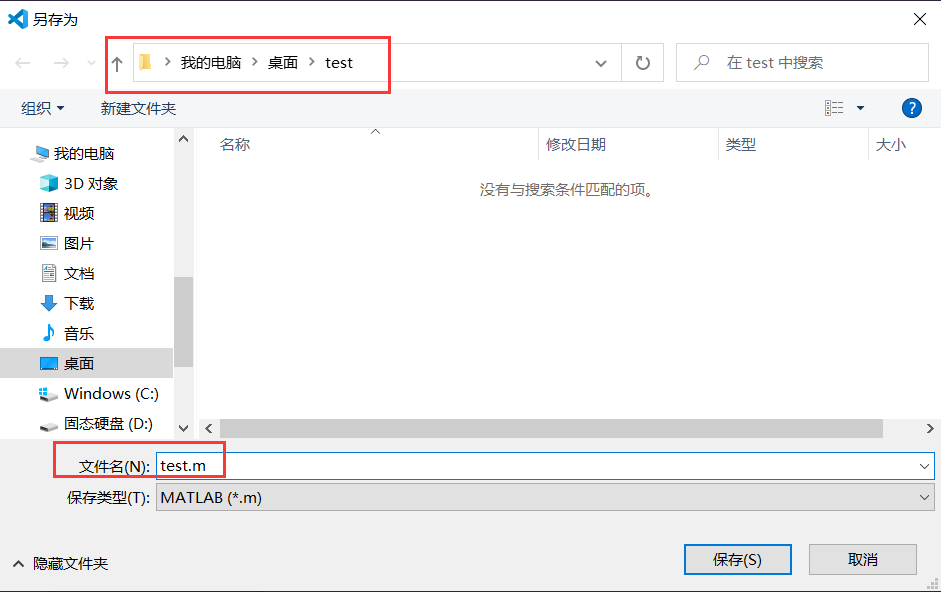Click horizontal scroll right arrow
The height and width of the screenshot is (592, 941).
930,428
